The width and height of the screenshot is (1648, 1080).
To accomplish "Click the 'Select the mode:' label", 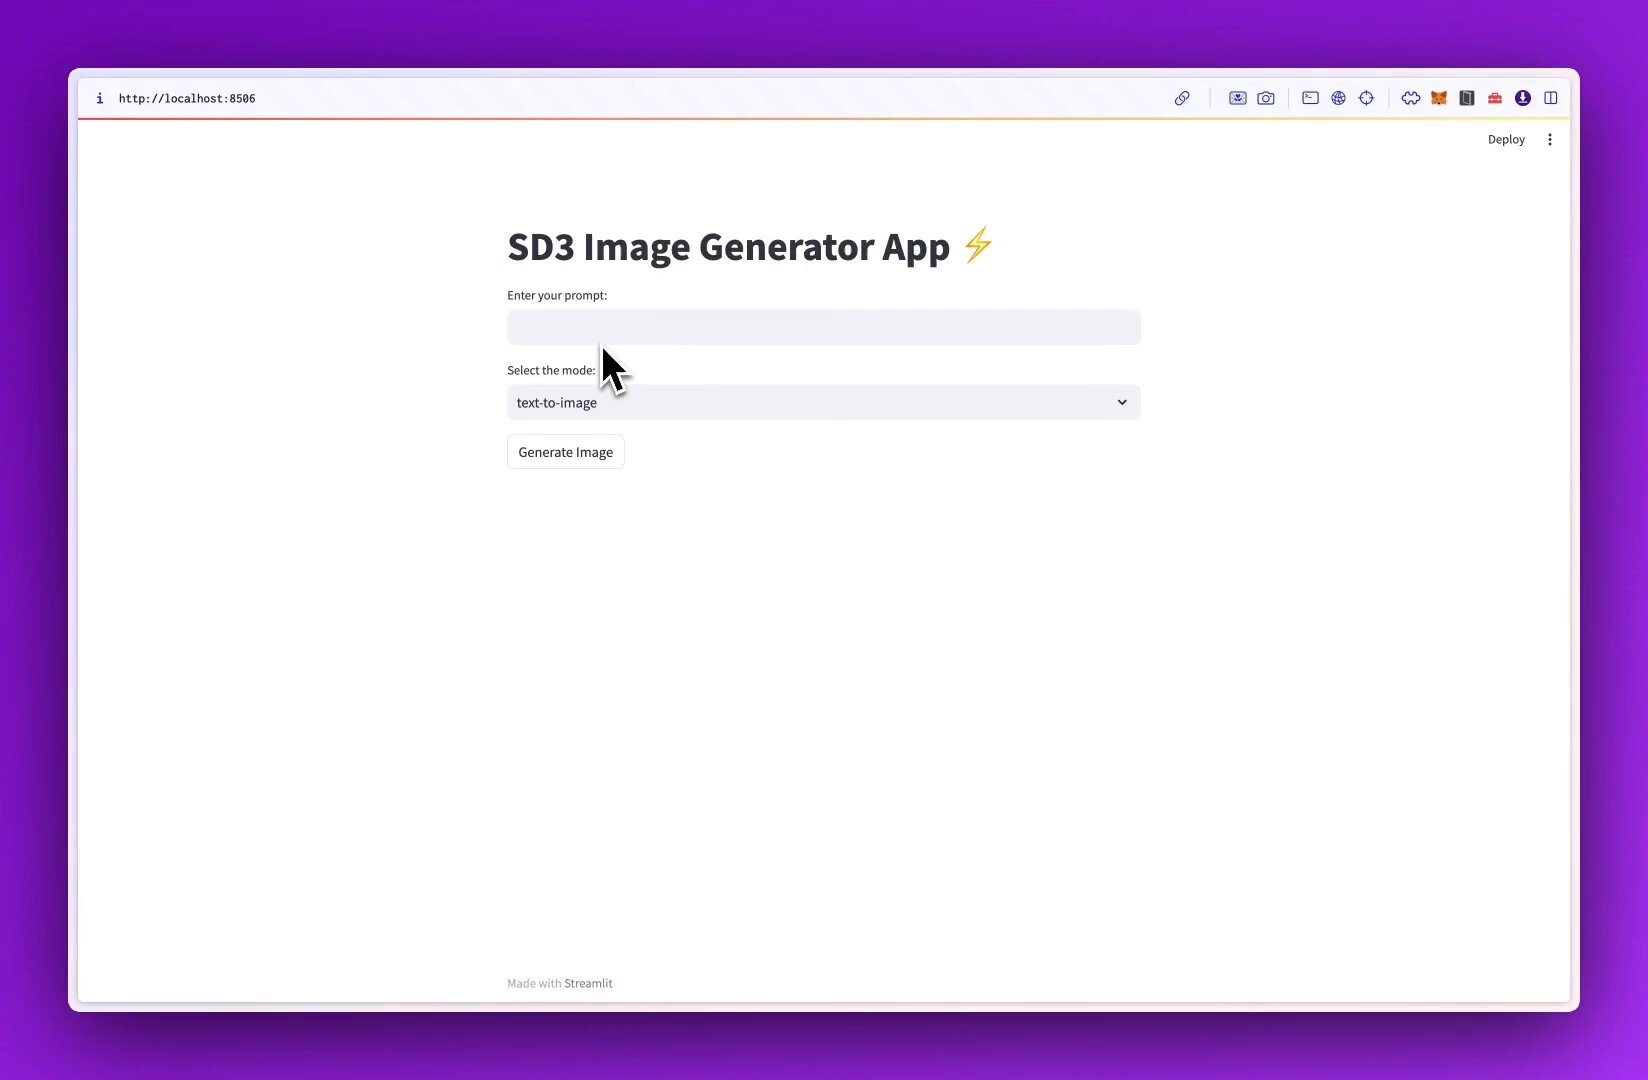I will [551, 370].
